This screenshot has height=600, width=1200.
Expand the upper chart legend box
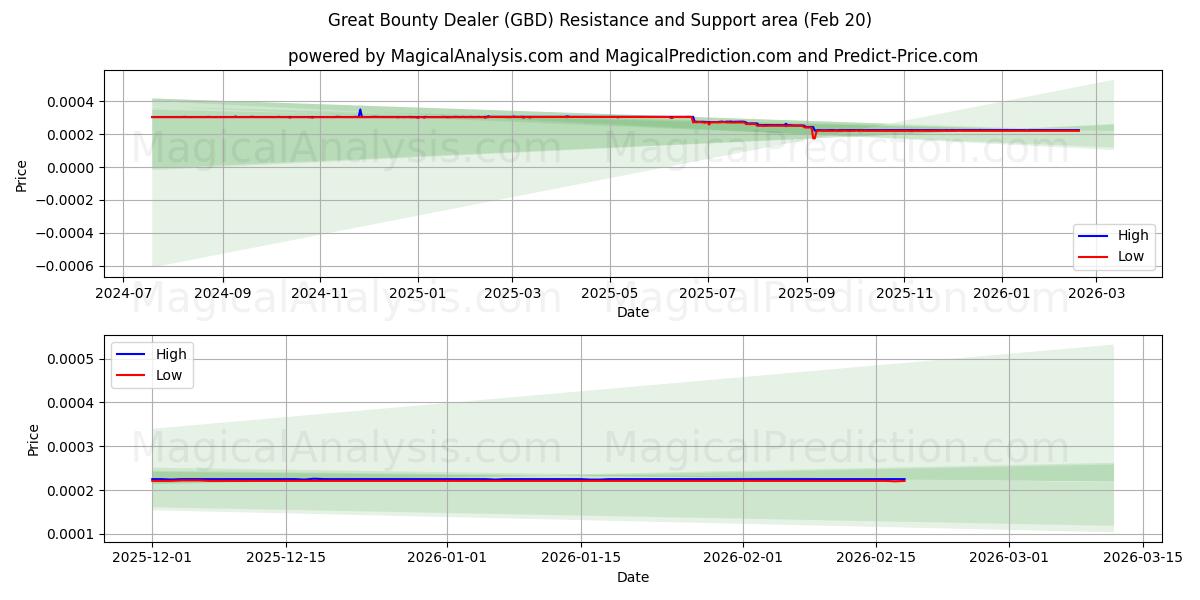pos(1114,246)
